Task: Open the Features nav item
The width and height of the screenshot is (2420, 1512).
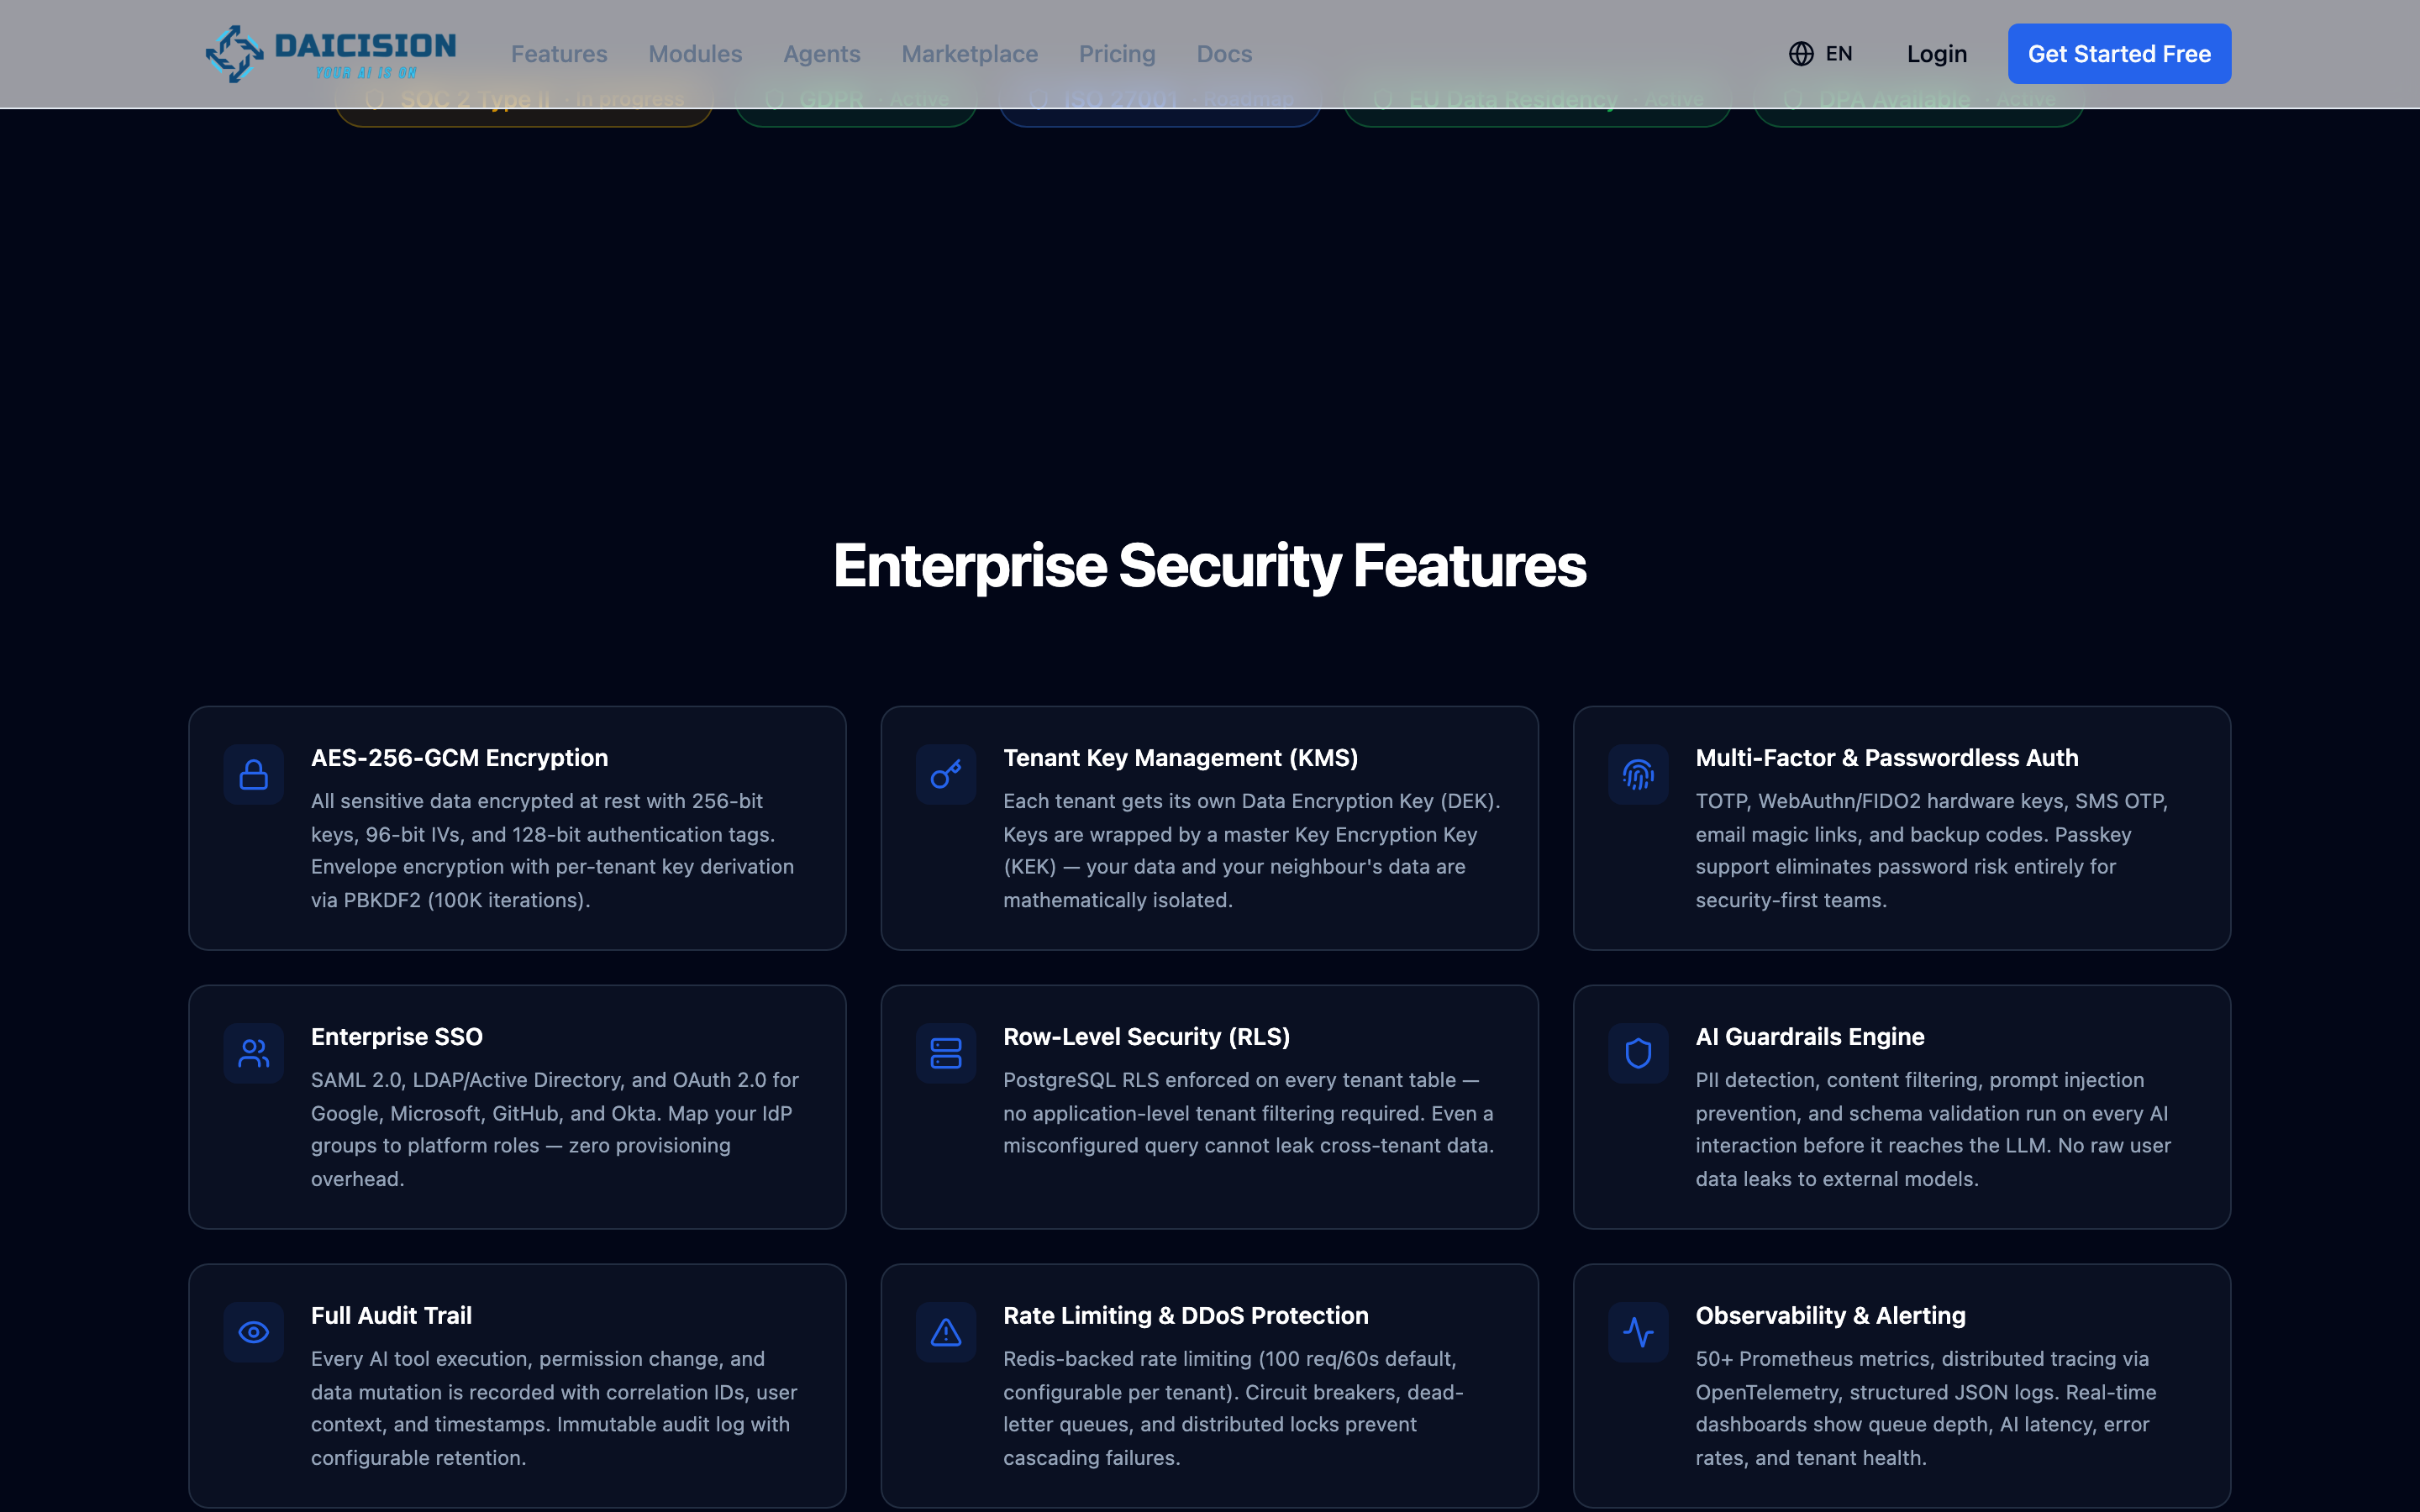Action: point(559,54)
